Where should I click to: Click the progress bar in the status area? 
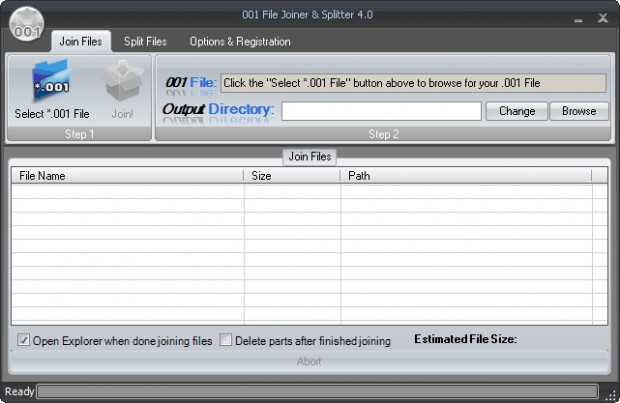click(x=317, y=392)
